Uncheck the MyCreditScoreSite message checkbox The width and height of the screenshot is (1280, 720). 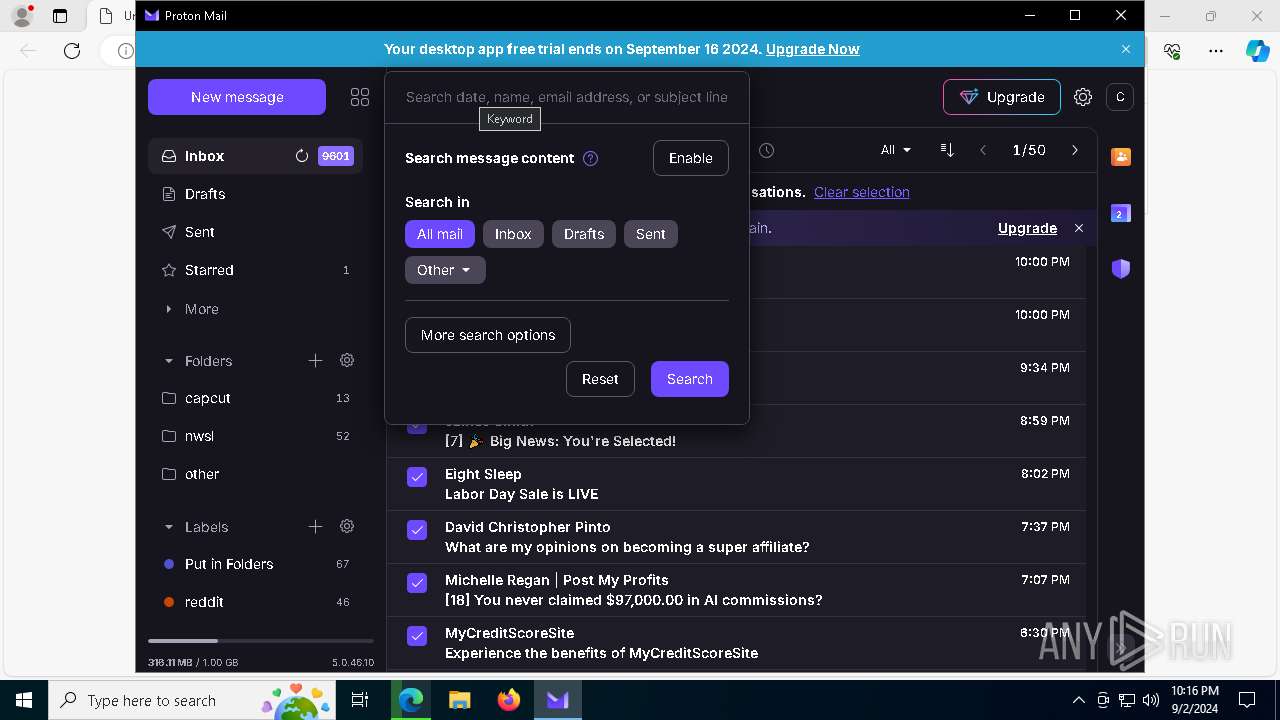tap(417, 636)
